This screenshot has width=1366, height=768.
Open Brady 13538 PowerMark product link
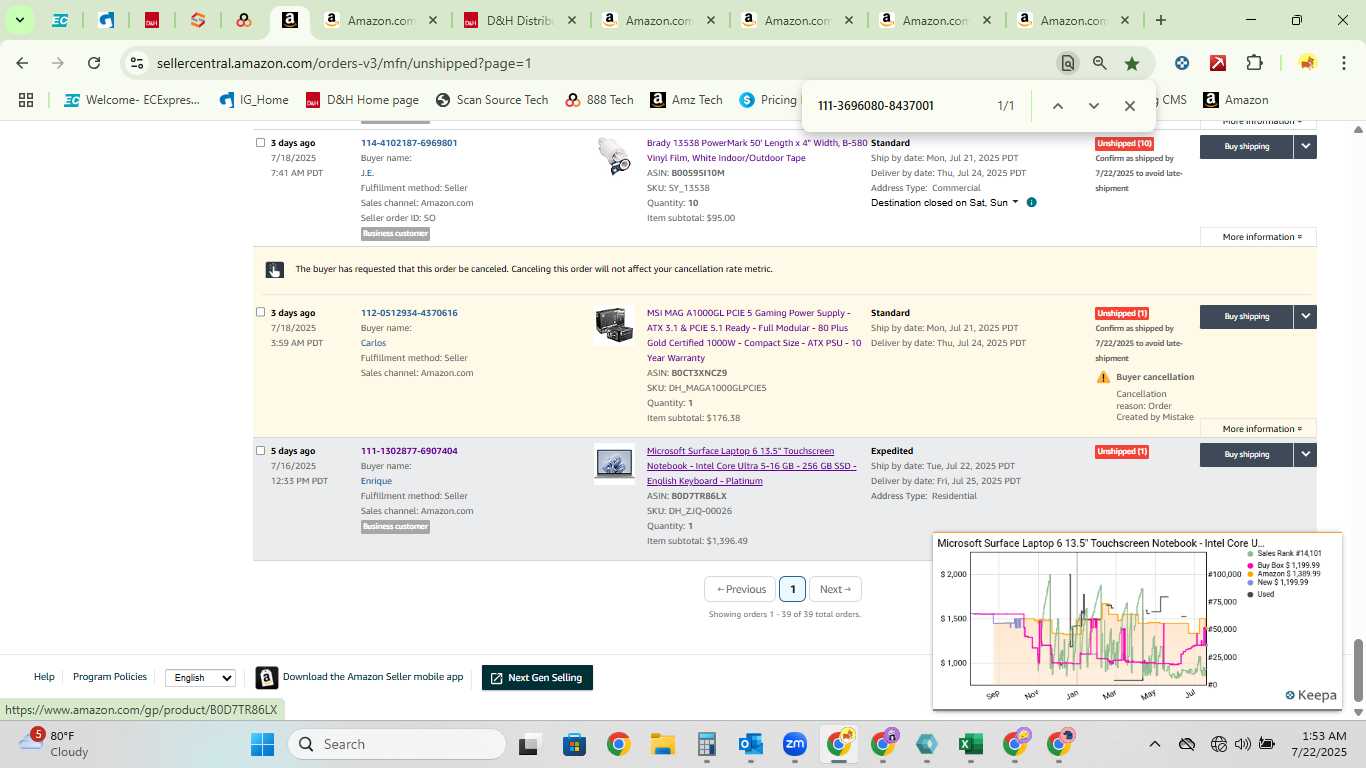(756, 150)
